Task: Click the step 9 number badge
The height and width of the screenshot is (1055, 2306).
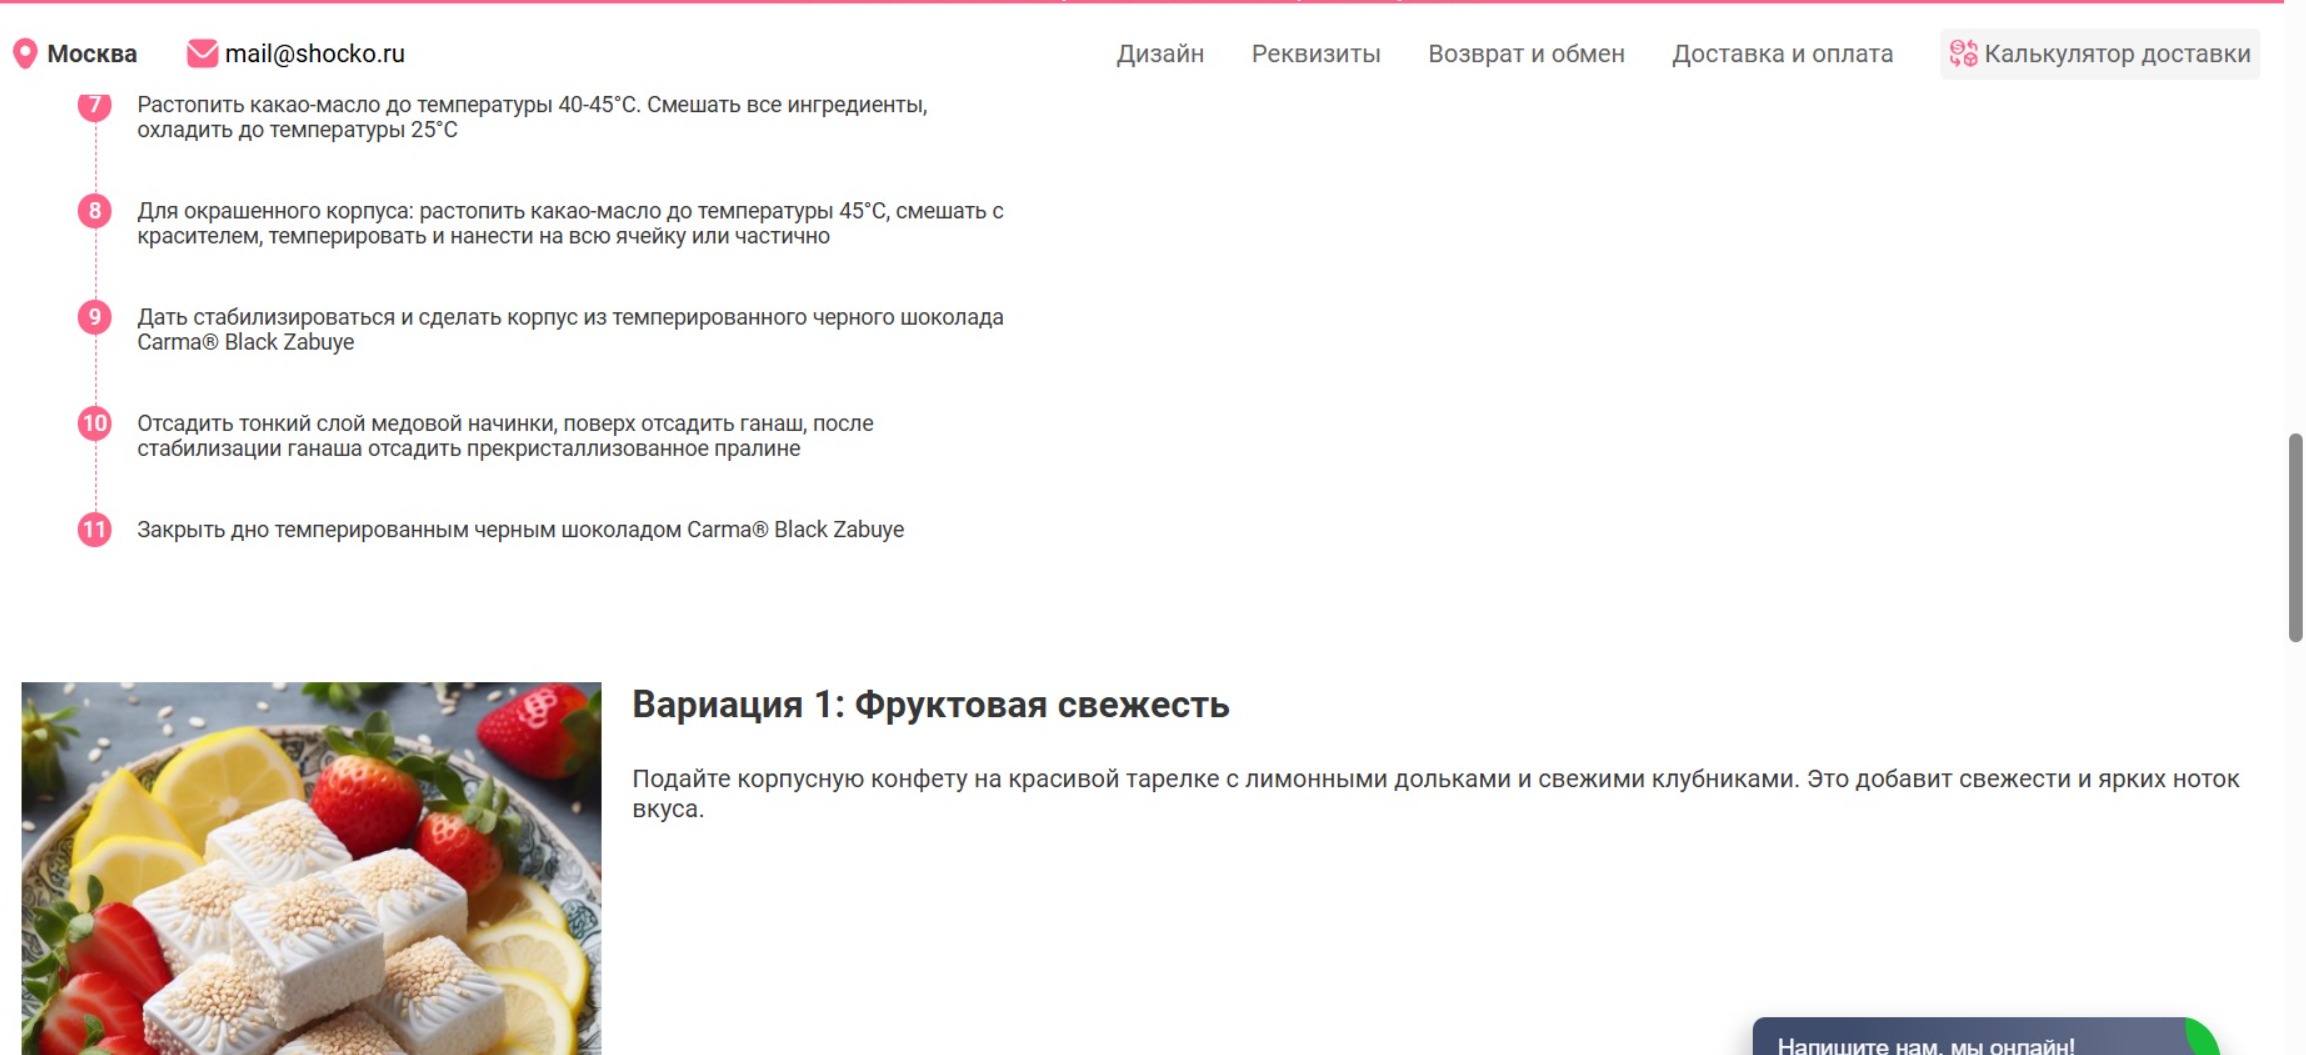Action: click(x=95, y=317)
